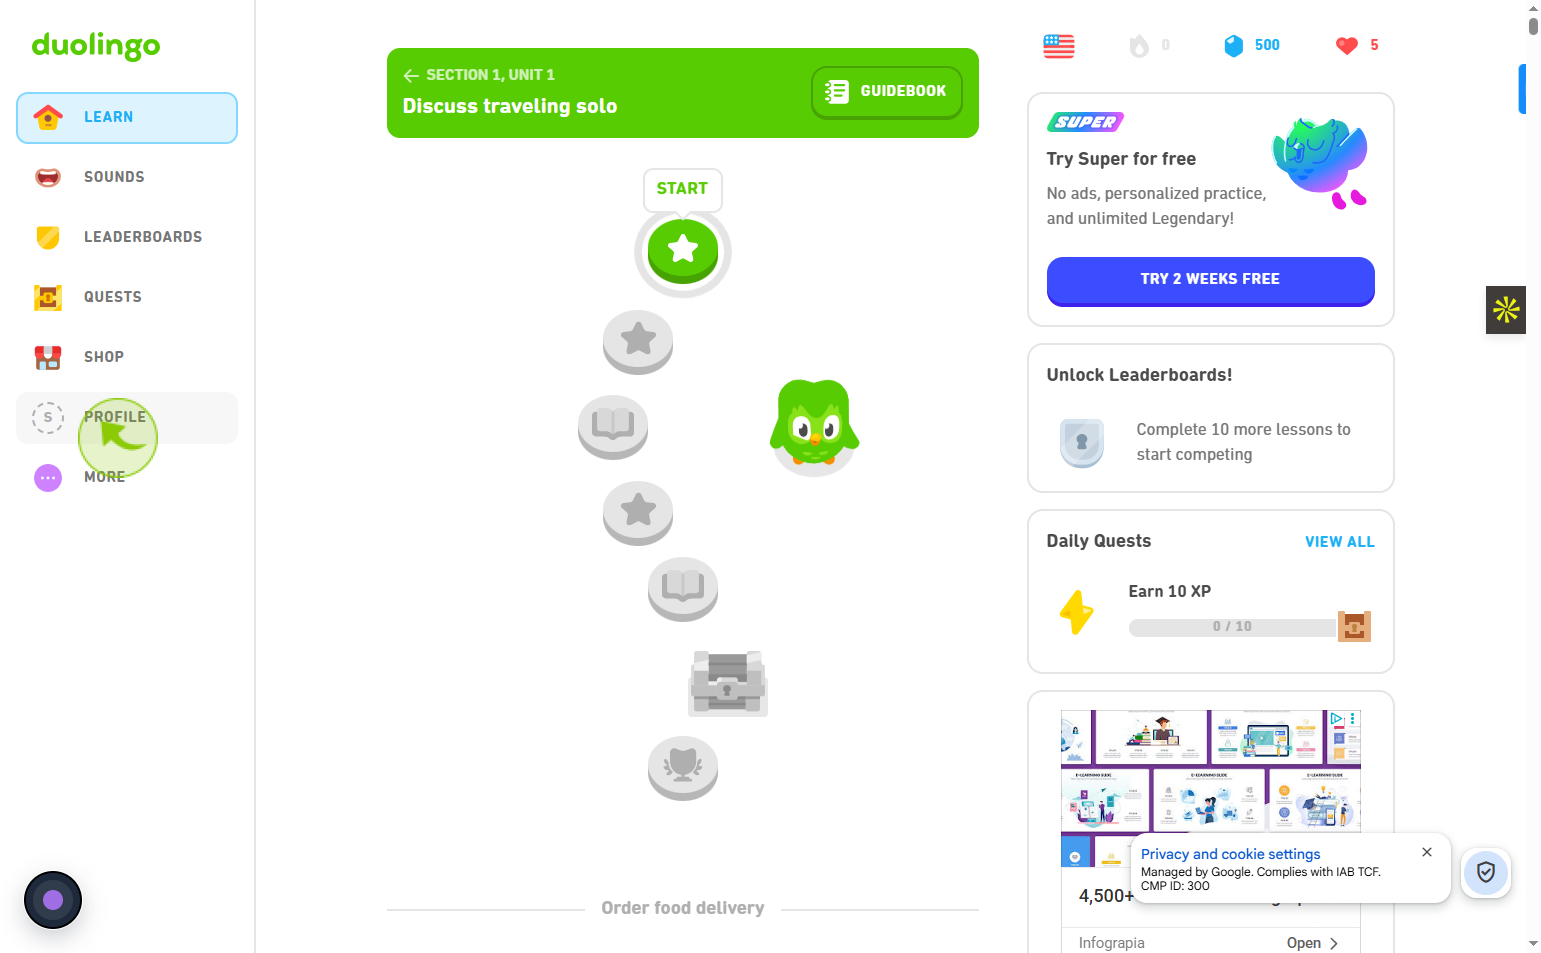The height and width of the screenshot is (953, 1541).
Task: Close the privacy and cookie settings popup
Action: coord(1427,852)
